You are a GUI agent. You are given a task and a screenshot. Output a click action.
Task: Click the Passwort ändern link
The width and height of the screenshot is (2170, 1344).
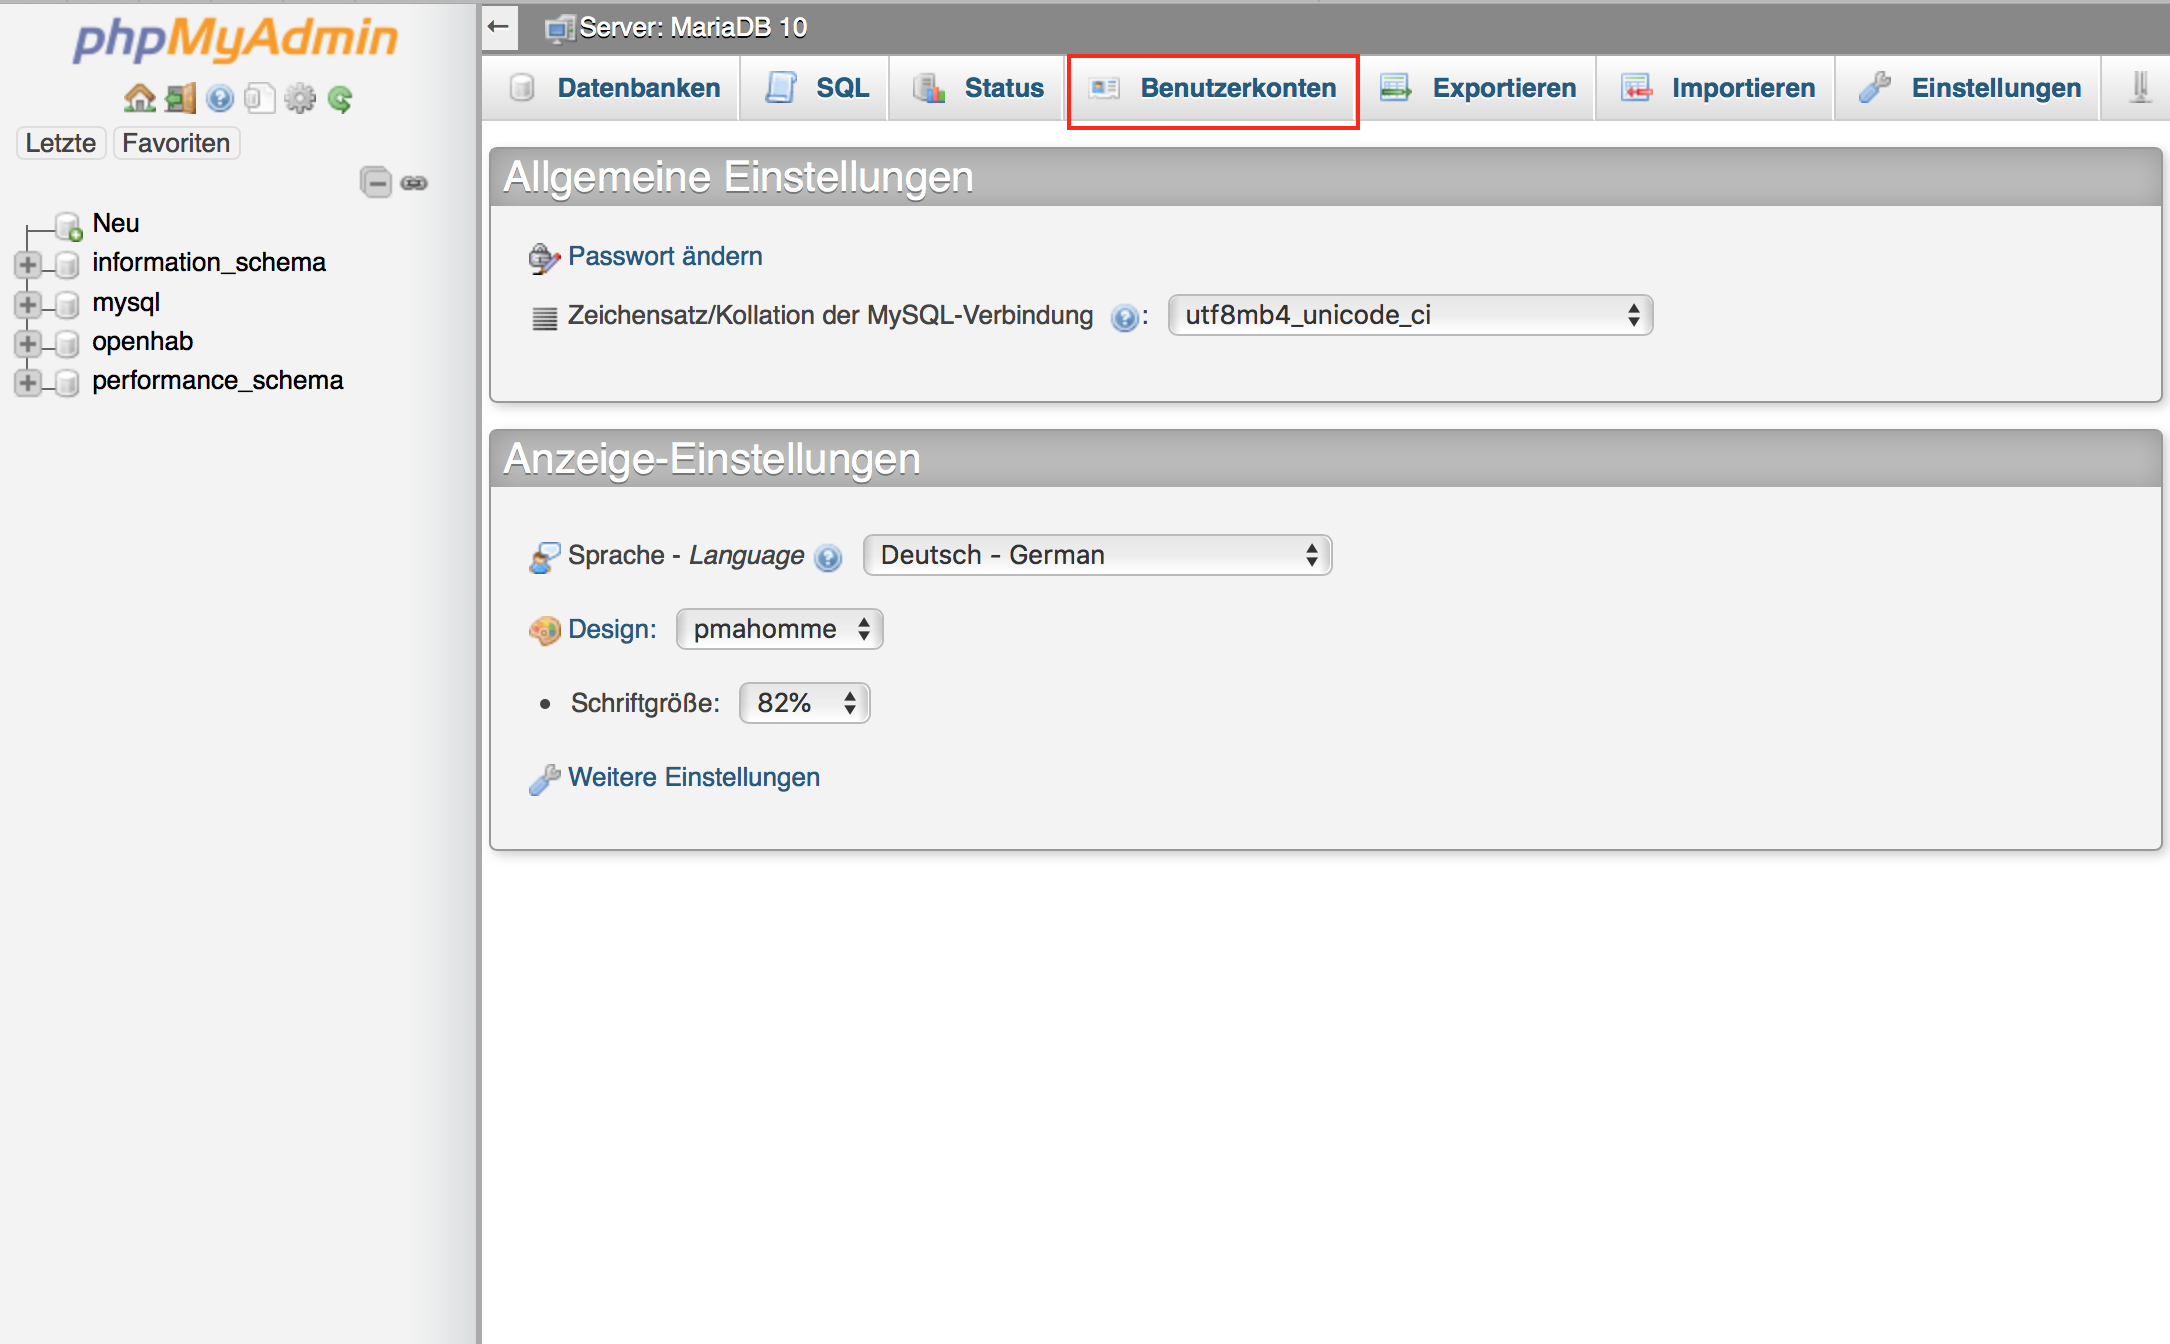[x=664, y=256]
